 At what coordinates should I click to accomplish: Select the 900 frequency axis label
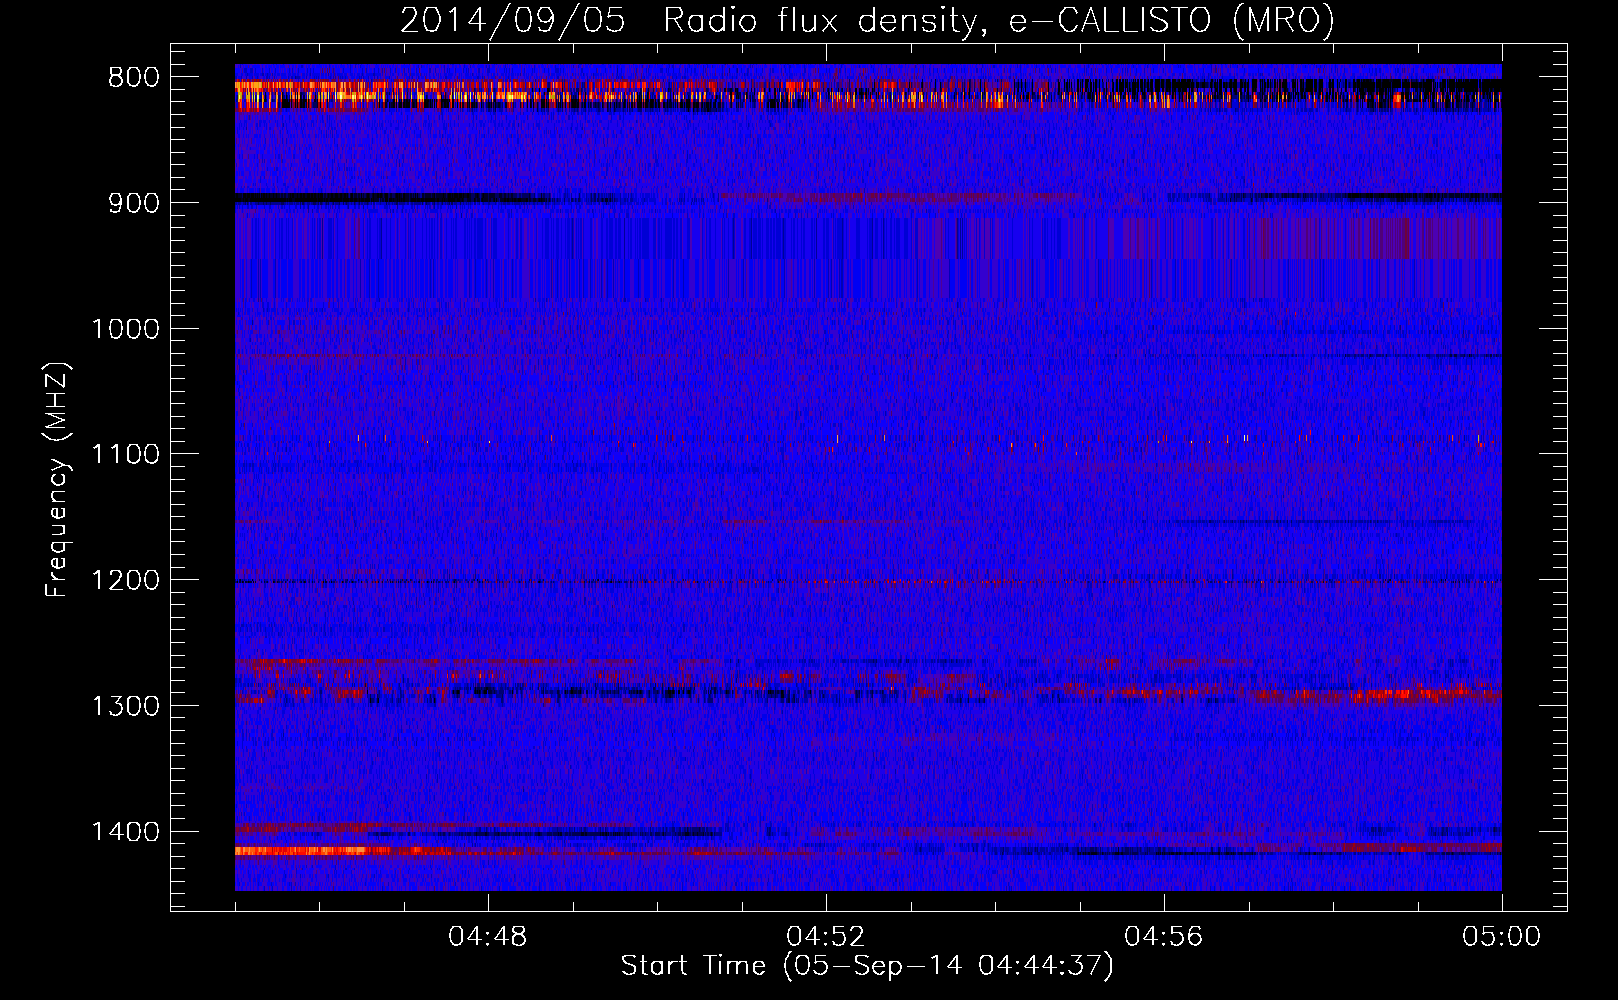pyautogui.click(x=133, y=203)
